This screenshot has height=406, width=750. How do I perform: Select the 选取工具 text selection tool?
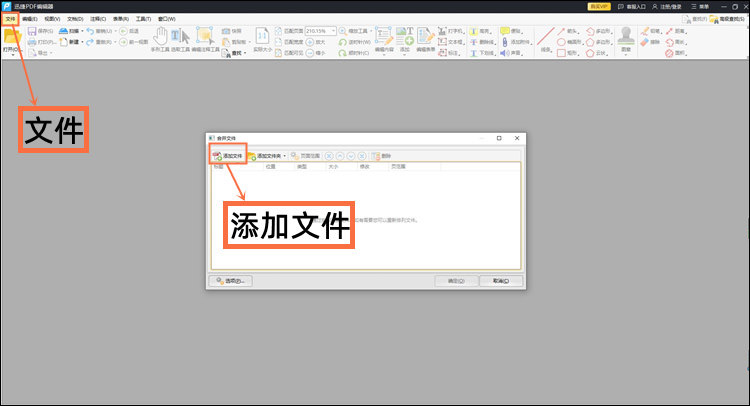[x=181, y=39]
